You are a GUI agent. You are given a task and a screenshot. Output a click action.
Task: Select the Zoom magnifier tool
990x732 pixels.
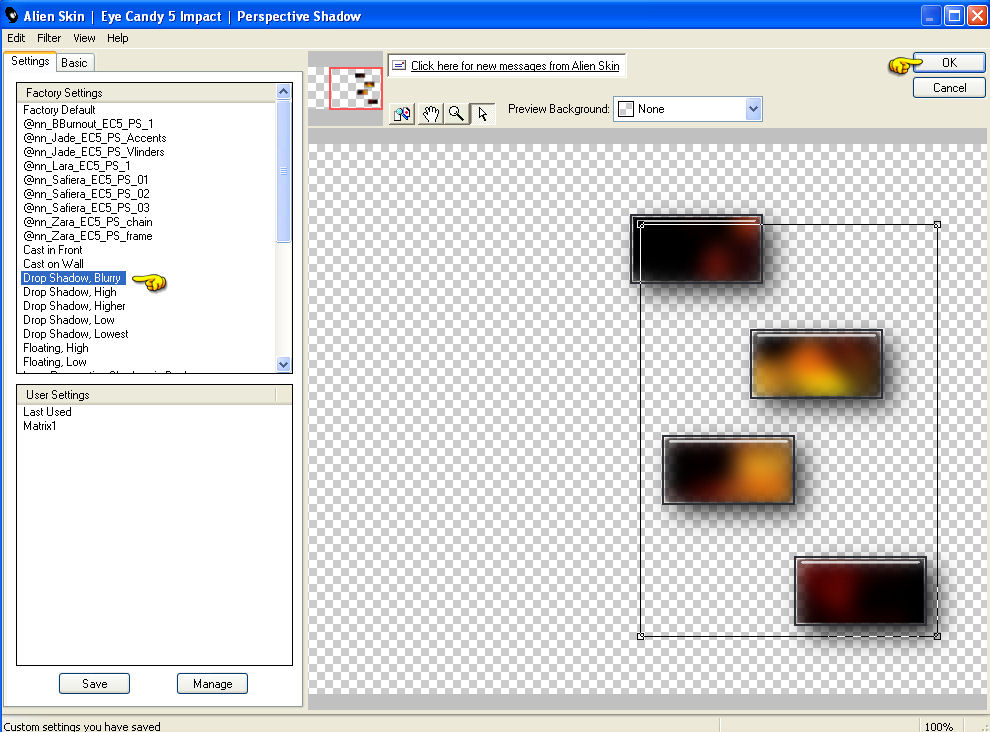[456, 114]
